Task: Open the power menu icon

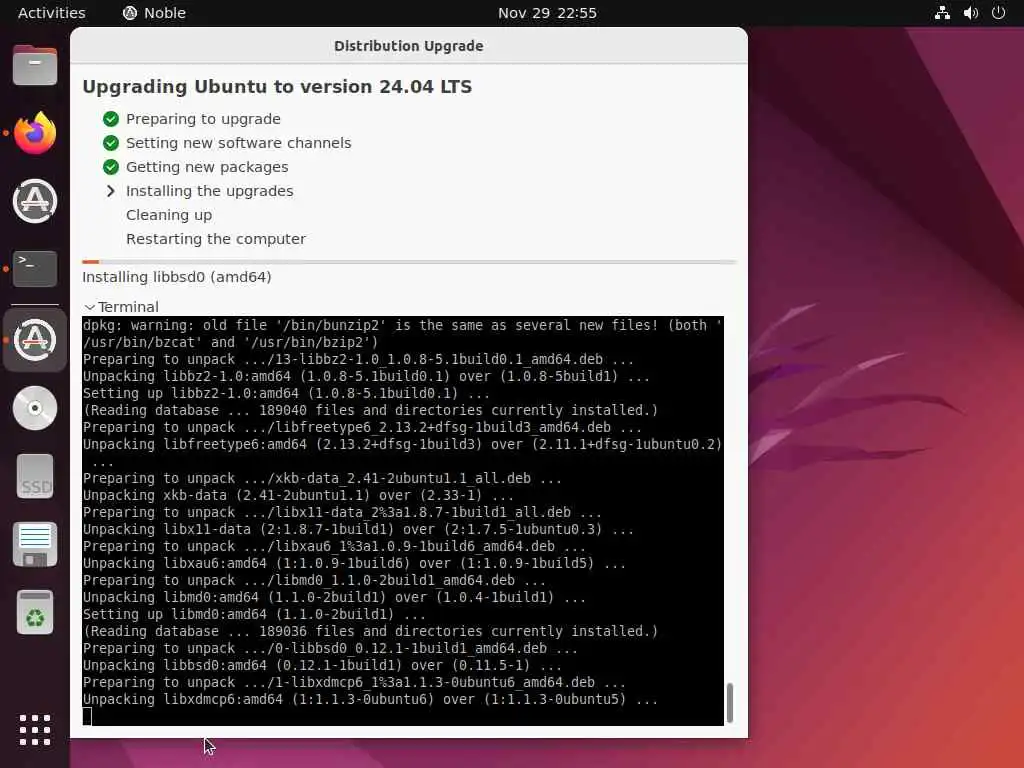Action: (998, 13)
